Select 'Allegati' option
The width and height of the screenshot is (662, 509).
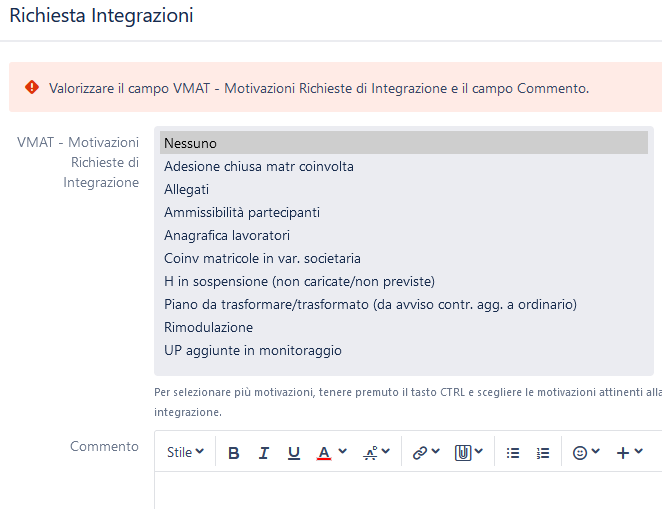404,189
